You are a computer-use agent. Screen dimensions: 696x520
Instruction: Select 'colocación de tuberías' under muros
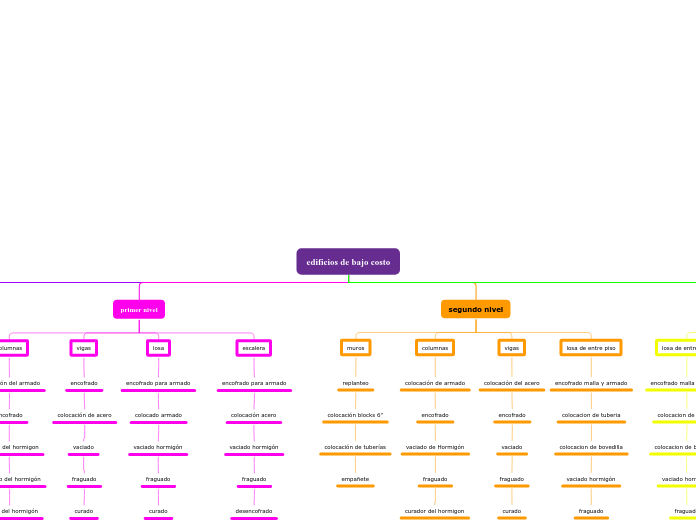(x=355, y=447)
